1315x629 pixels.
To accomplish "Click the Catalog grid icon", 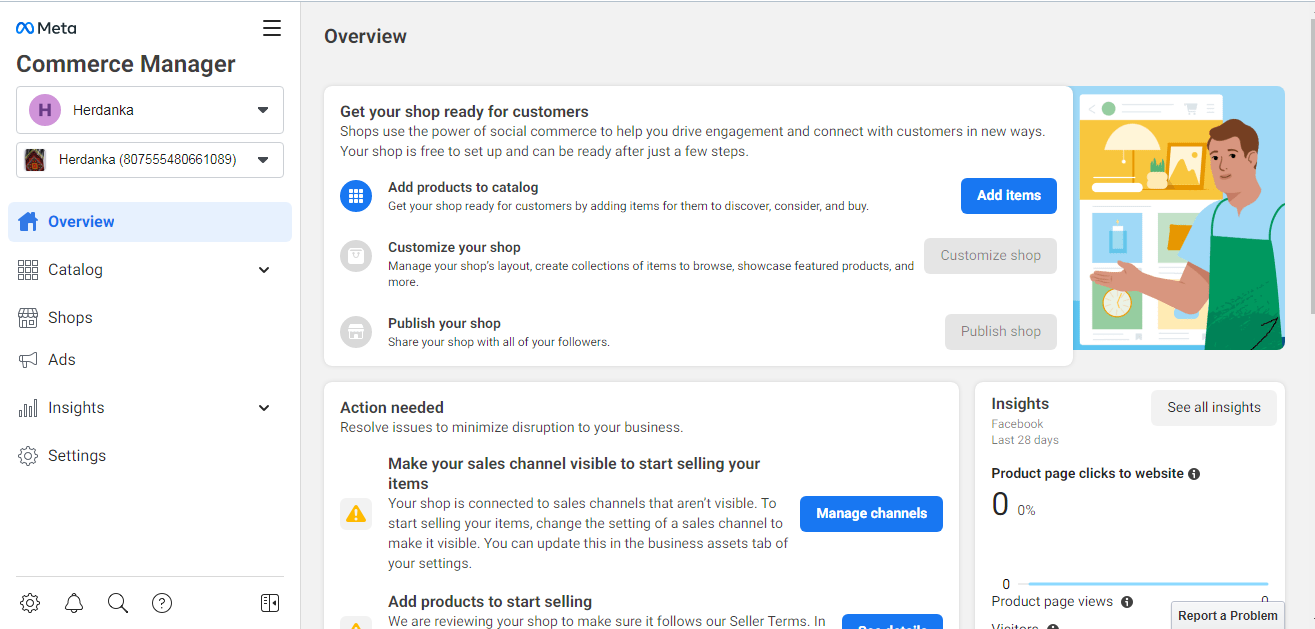I will coord(29,270).
